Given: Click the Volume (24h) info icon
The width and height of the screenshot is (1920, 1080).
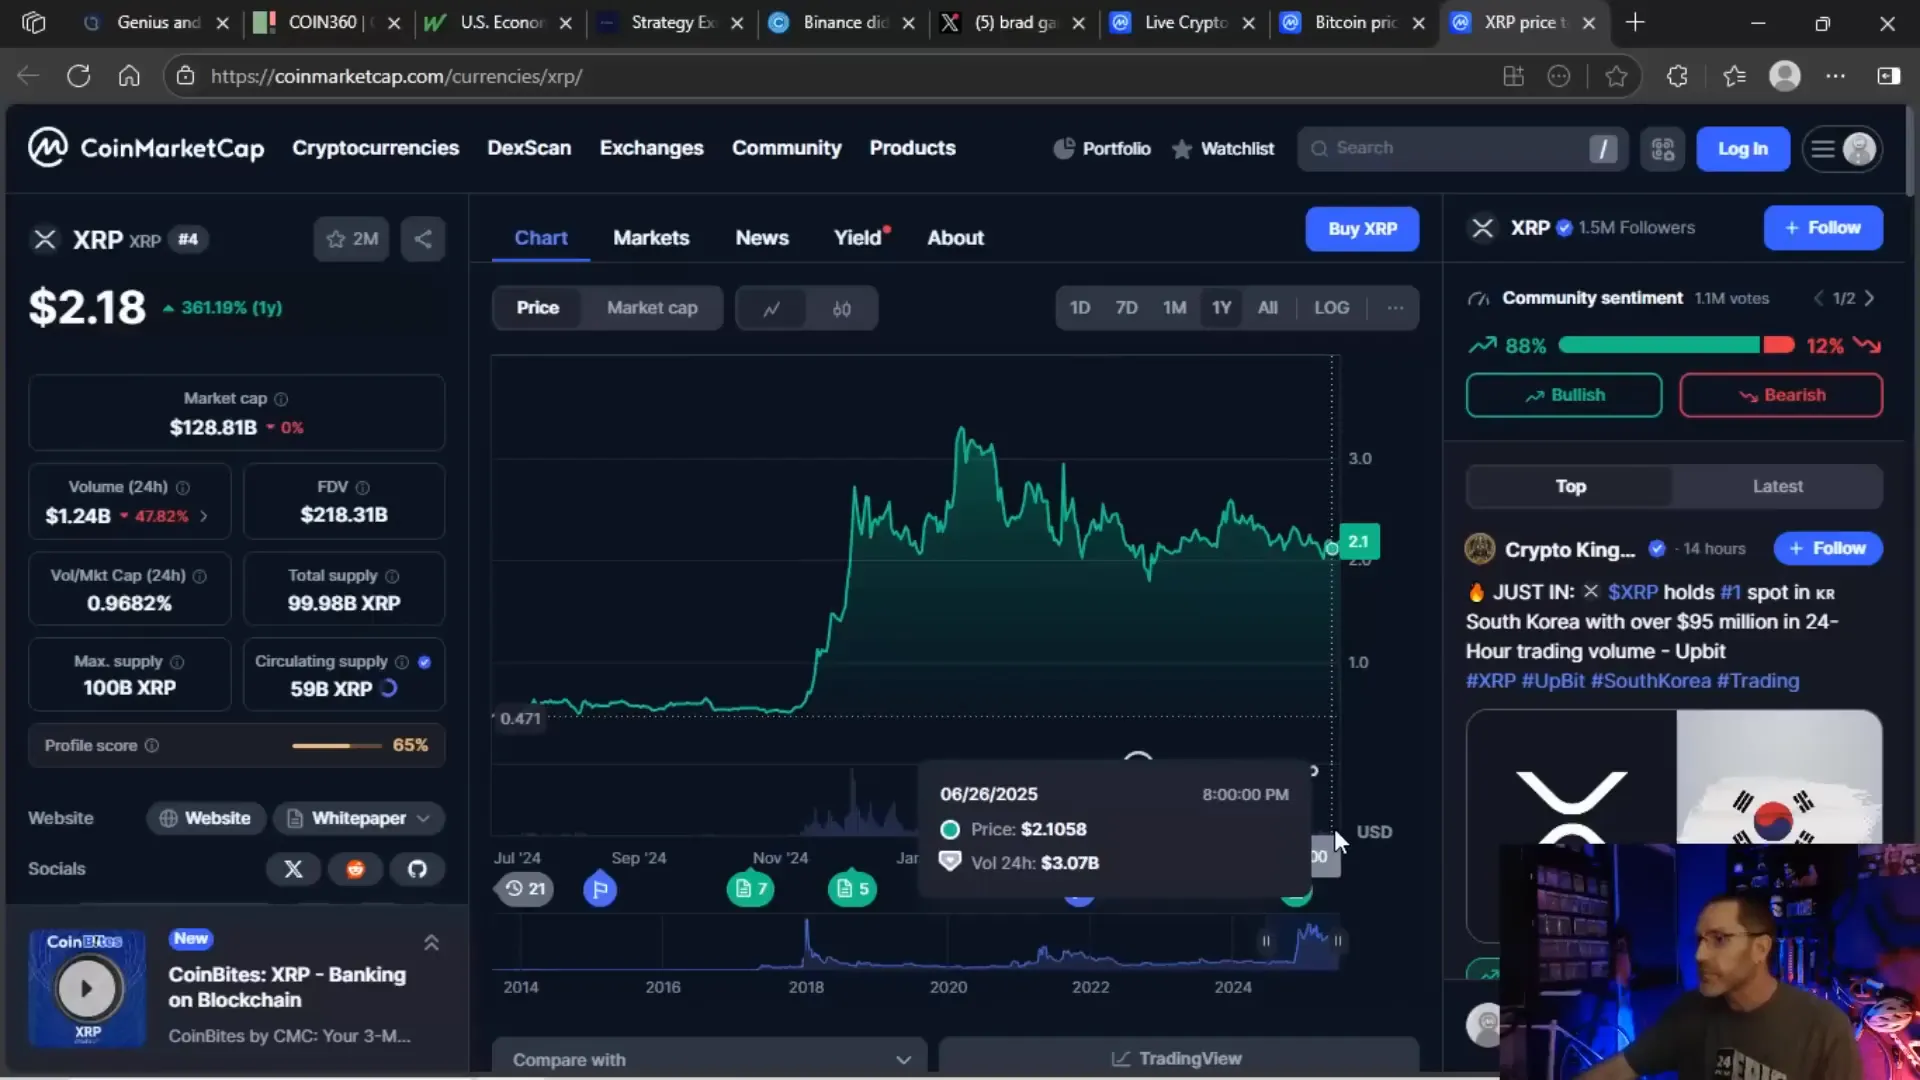Looking at the screenshot, I should (x=183, y=488).
